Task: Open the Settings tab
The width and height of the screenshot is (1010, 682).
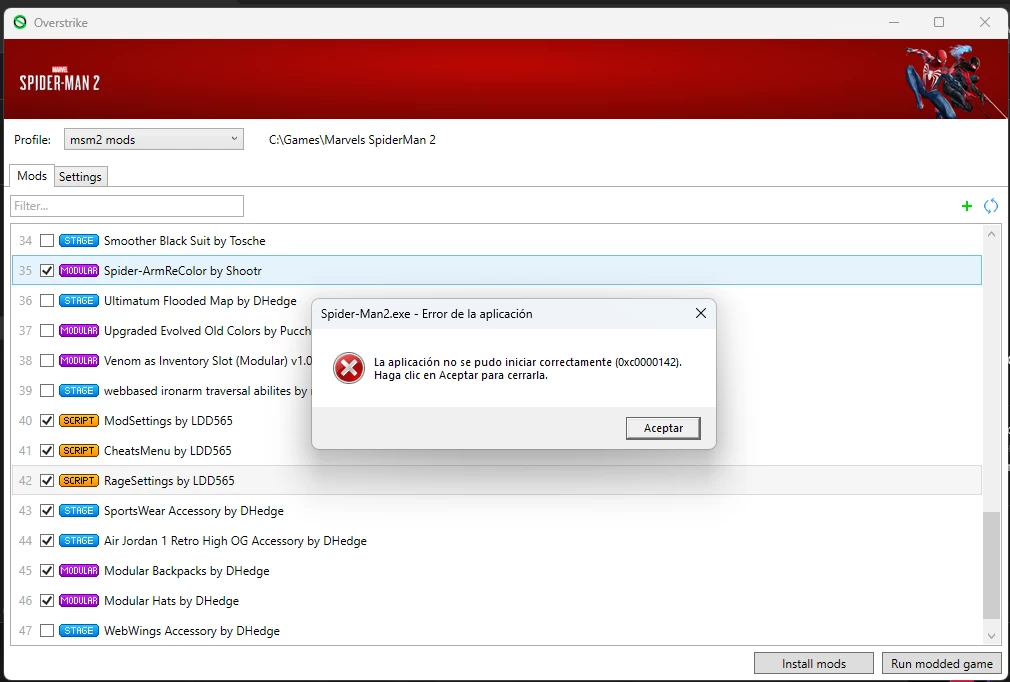Action: (x=81, y=176)
